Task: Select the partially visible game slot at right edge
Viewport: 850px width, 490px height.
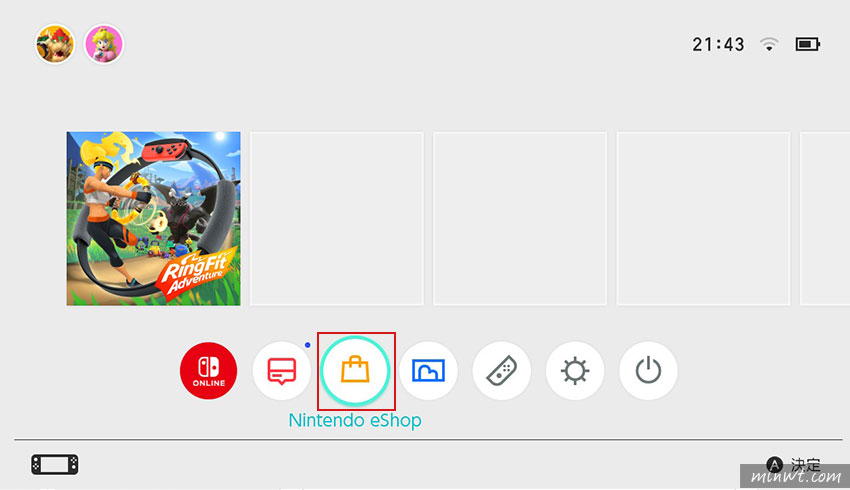Action: click(825, 218)
